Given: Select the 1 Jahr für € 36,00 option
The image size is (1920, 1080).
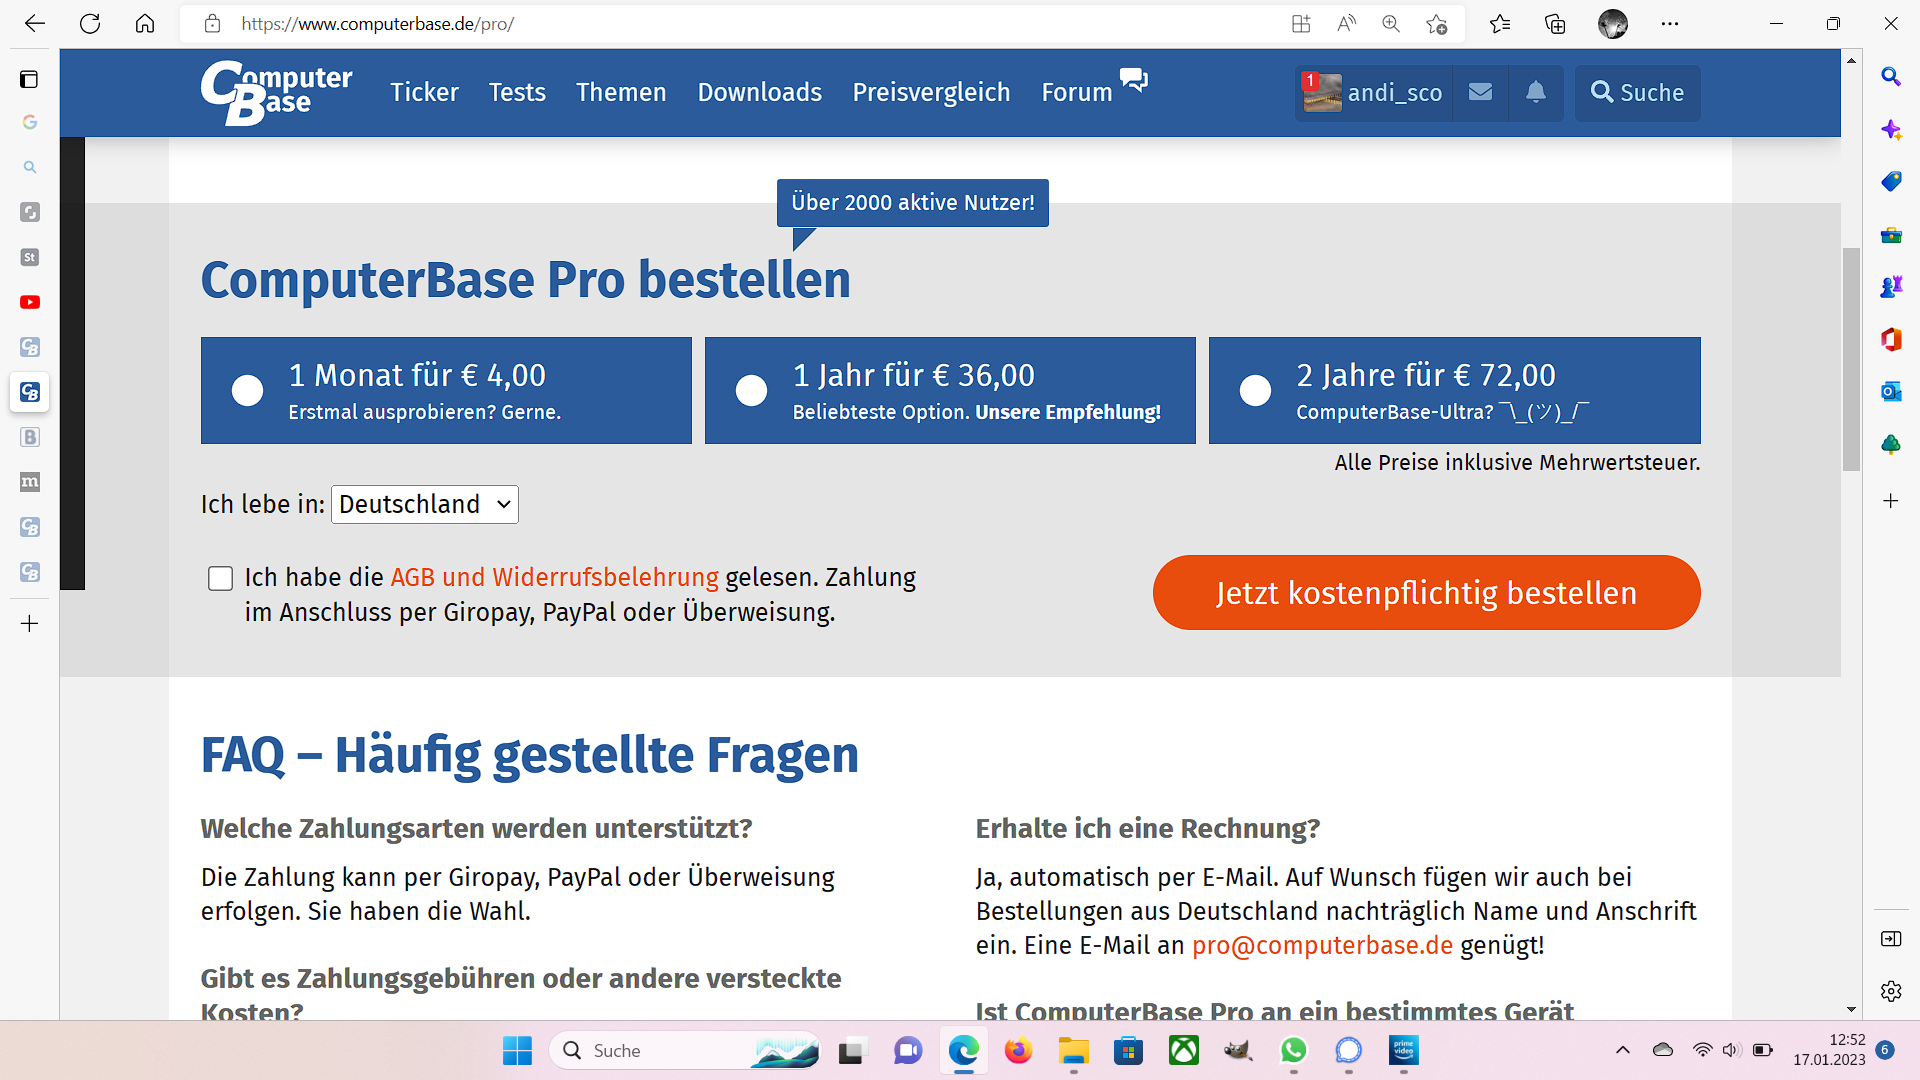Looking at the screenshot, I should click(751, 390).
